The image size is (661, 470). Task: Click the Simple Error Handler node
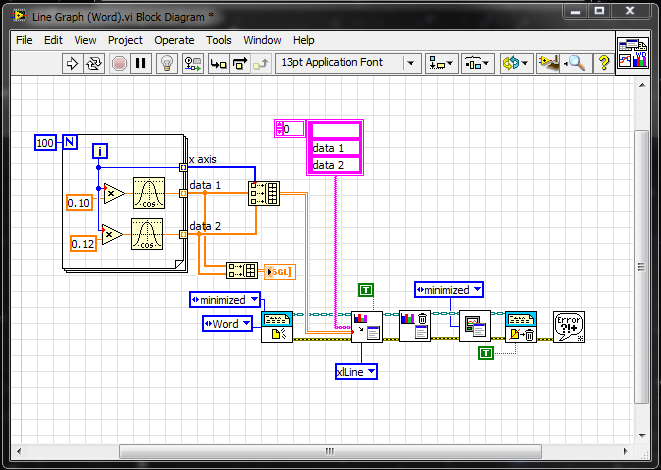pyautogui.click(x=568, y=327)
